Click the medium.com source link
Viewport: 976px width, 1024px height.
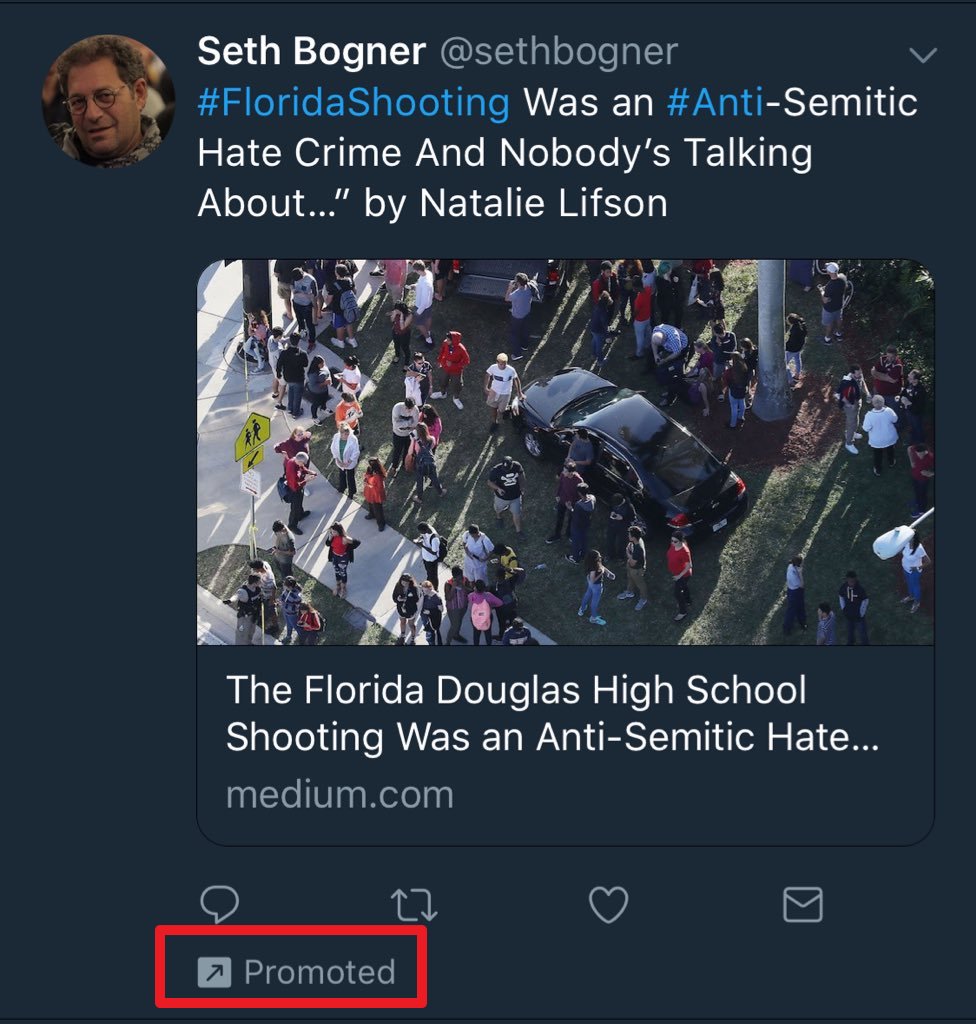[x=340, y=795]
